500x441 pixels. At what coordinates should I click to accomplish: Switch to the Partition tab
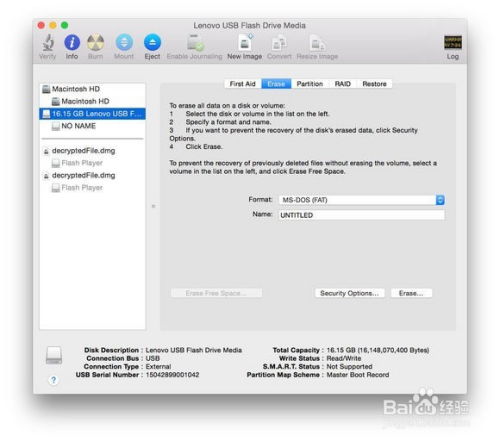[310, 84]
